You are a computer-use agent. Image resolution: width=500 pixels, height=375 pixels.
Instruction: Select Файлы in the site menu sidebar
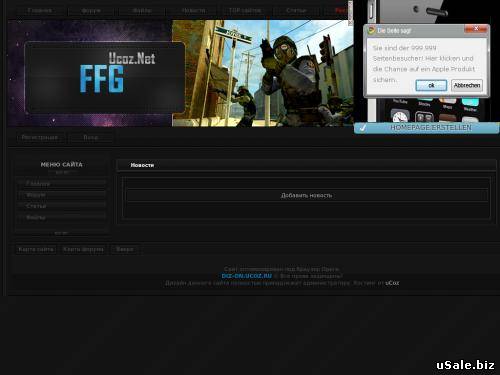62,218
